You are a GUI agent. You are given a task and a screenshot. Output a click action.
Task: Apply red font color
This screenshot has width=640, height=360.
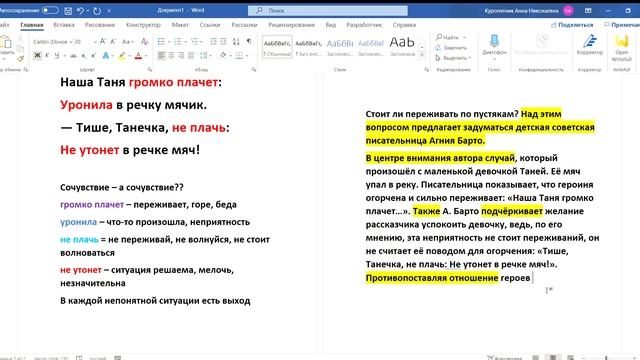pos(138,56)
